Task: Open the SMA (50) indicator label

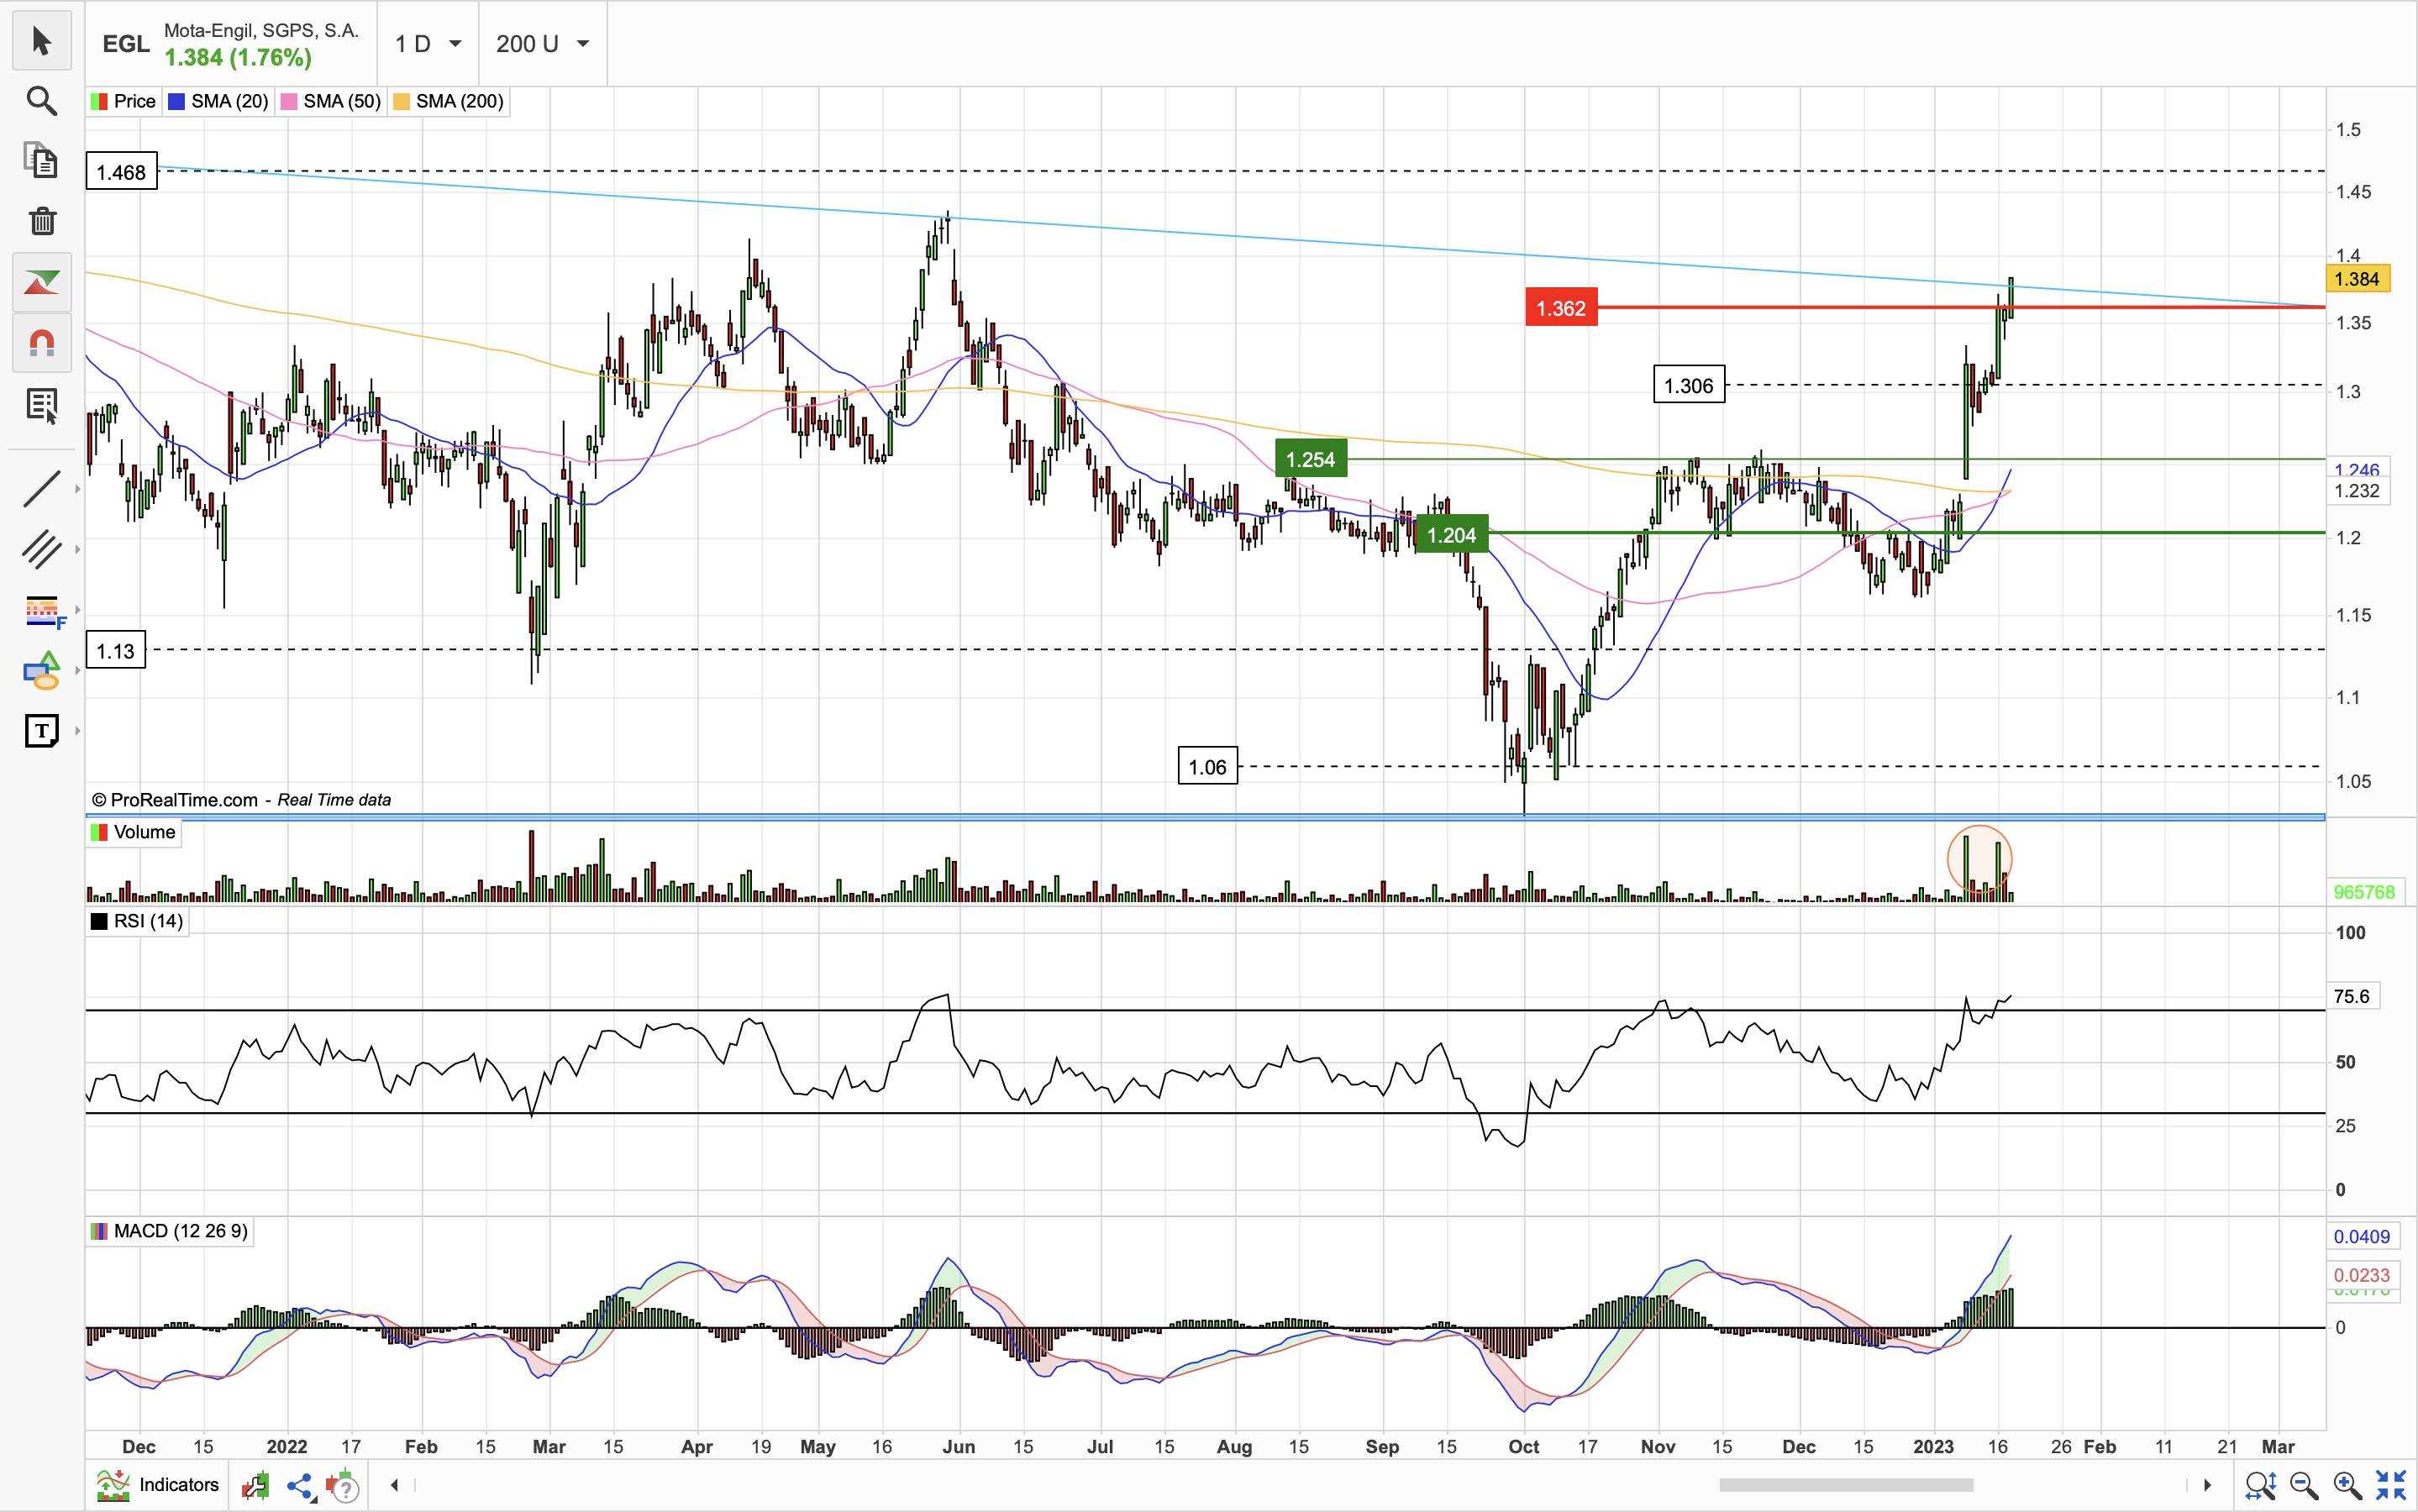Action: click(332, 102)
